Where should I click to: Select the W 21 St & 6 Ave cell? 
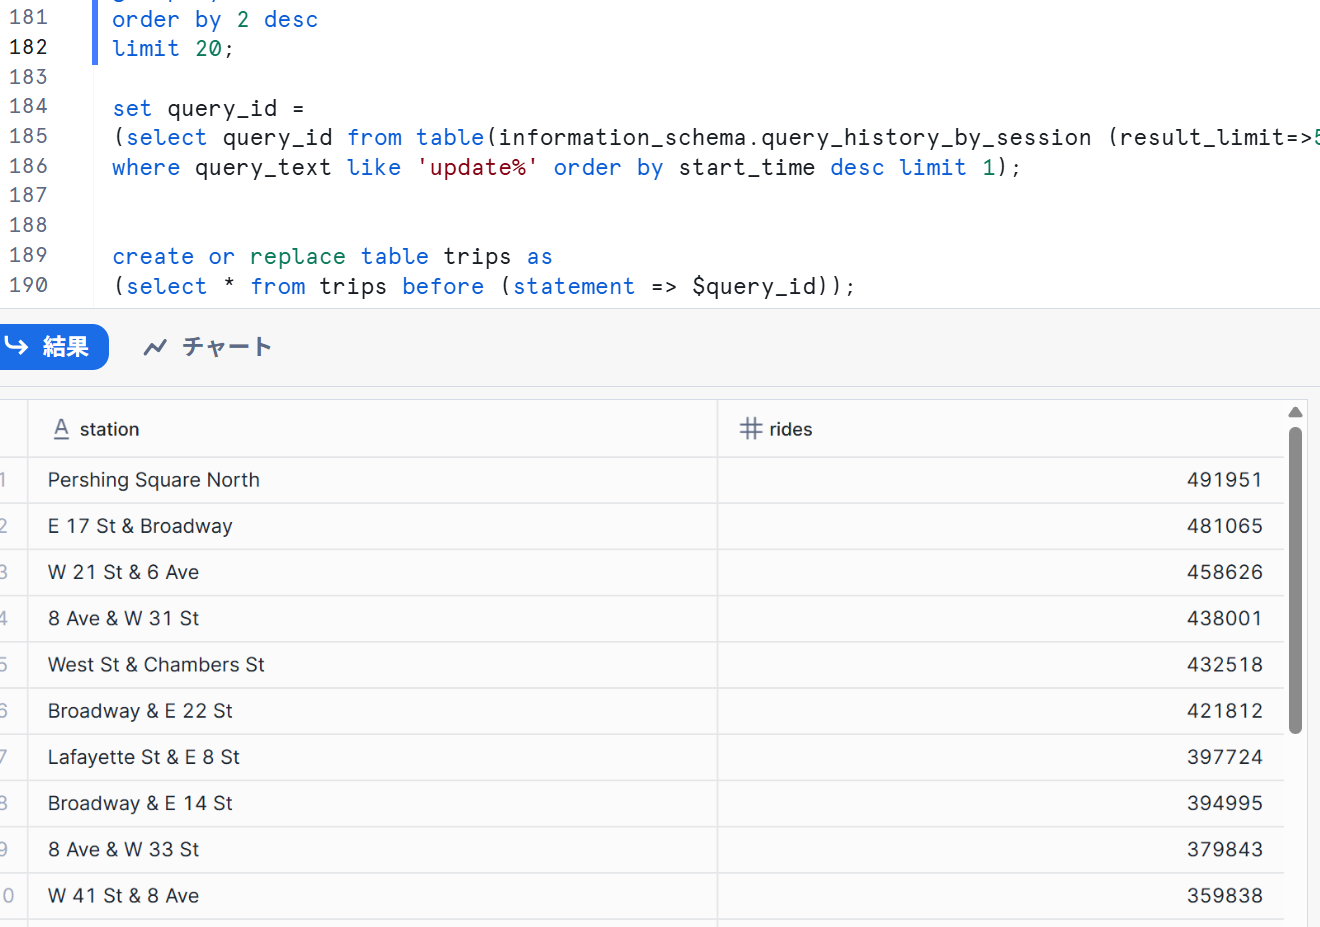(x=372, y=572)
